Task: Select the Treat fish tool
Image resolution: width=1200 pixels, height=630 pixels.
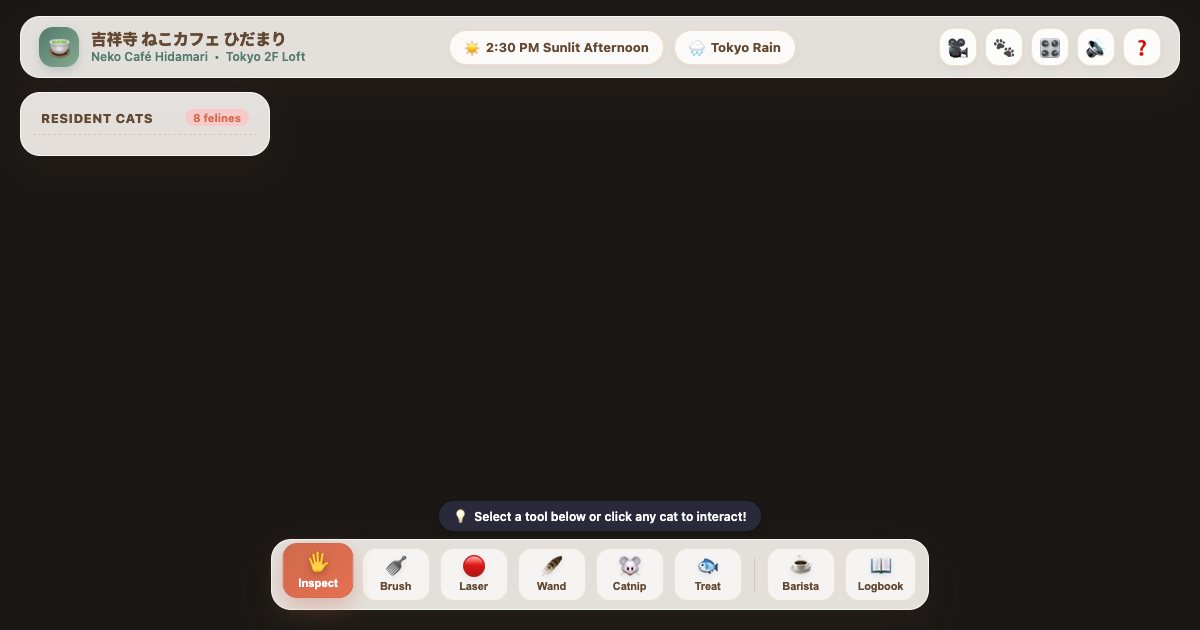Action: 708,575
